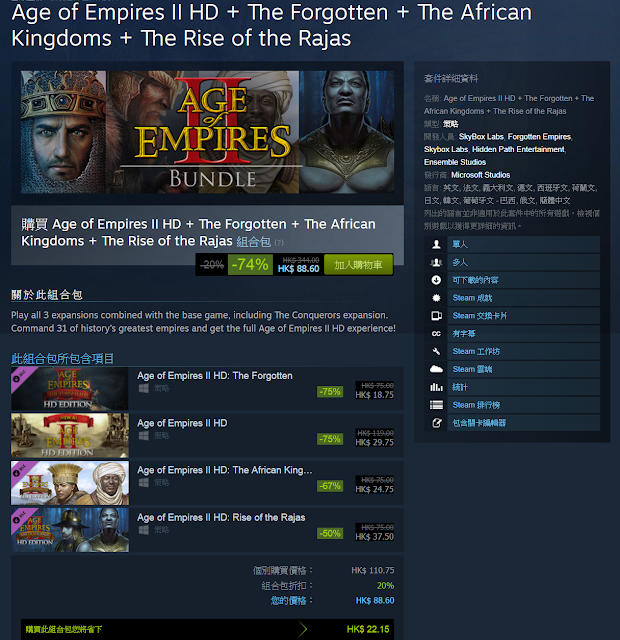Click the stats bar chart icon
620x640 pixels.
click(x=436, y=387)
